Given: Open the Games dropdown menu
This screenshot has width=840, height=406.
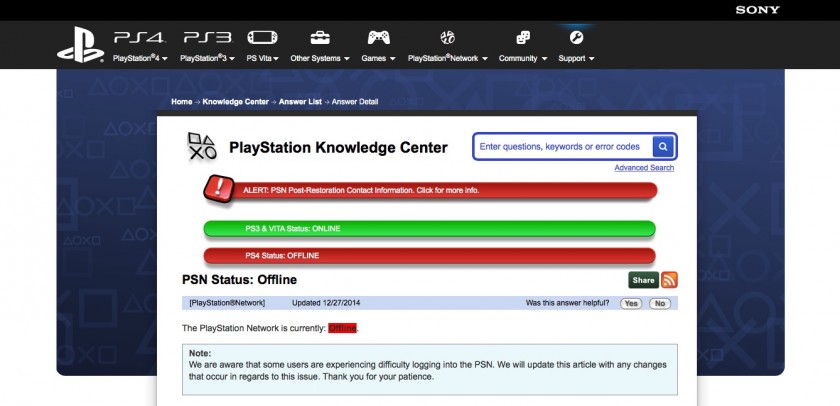Looking at the screenshot, I should coord(378,58).
